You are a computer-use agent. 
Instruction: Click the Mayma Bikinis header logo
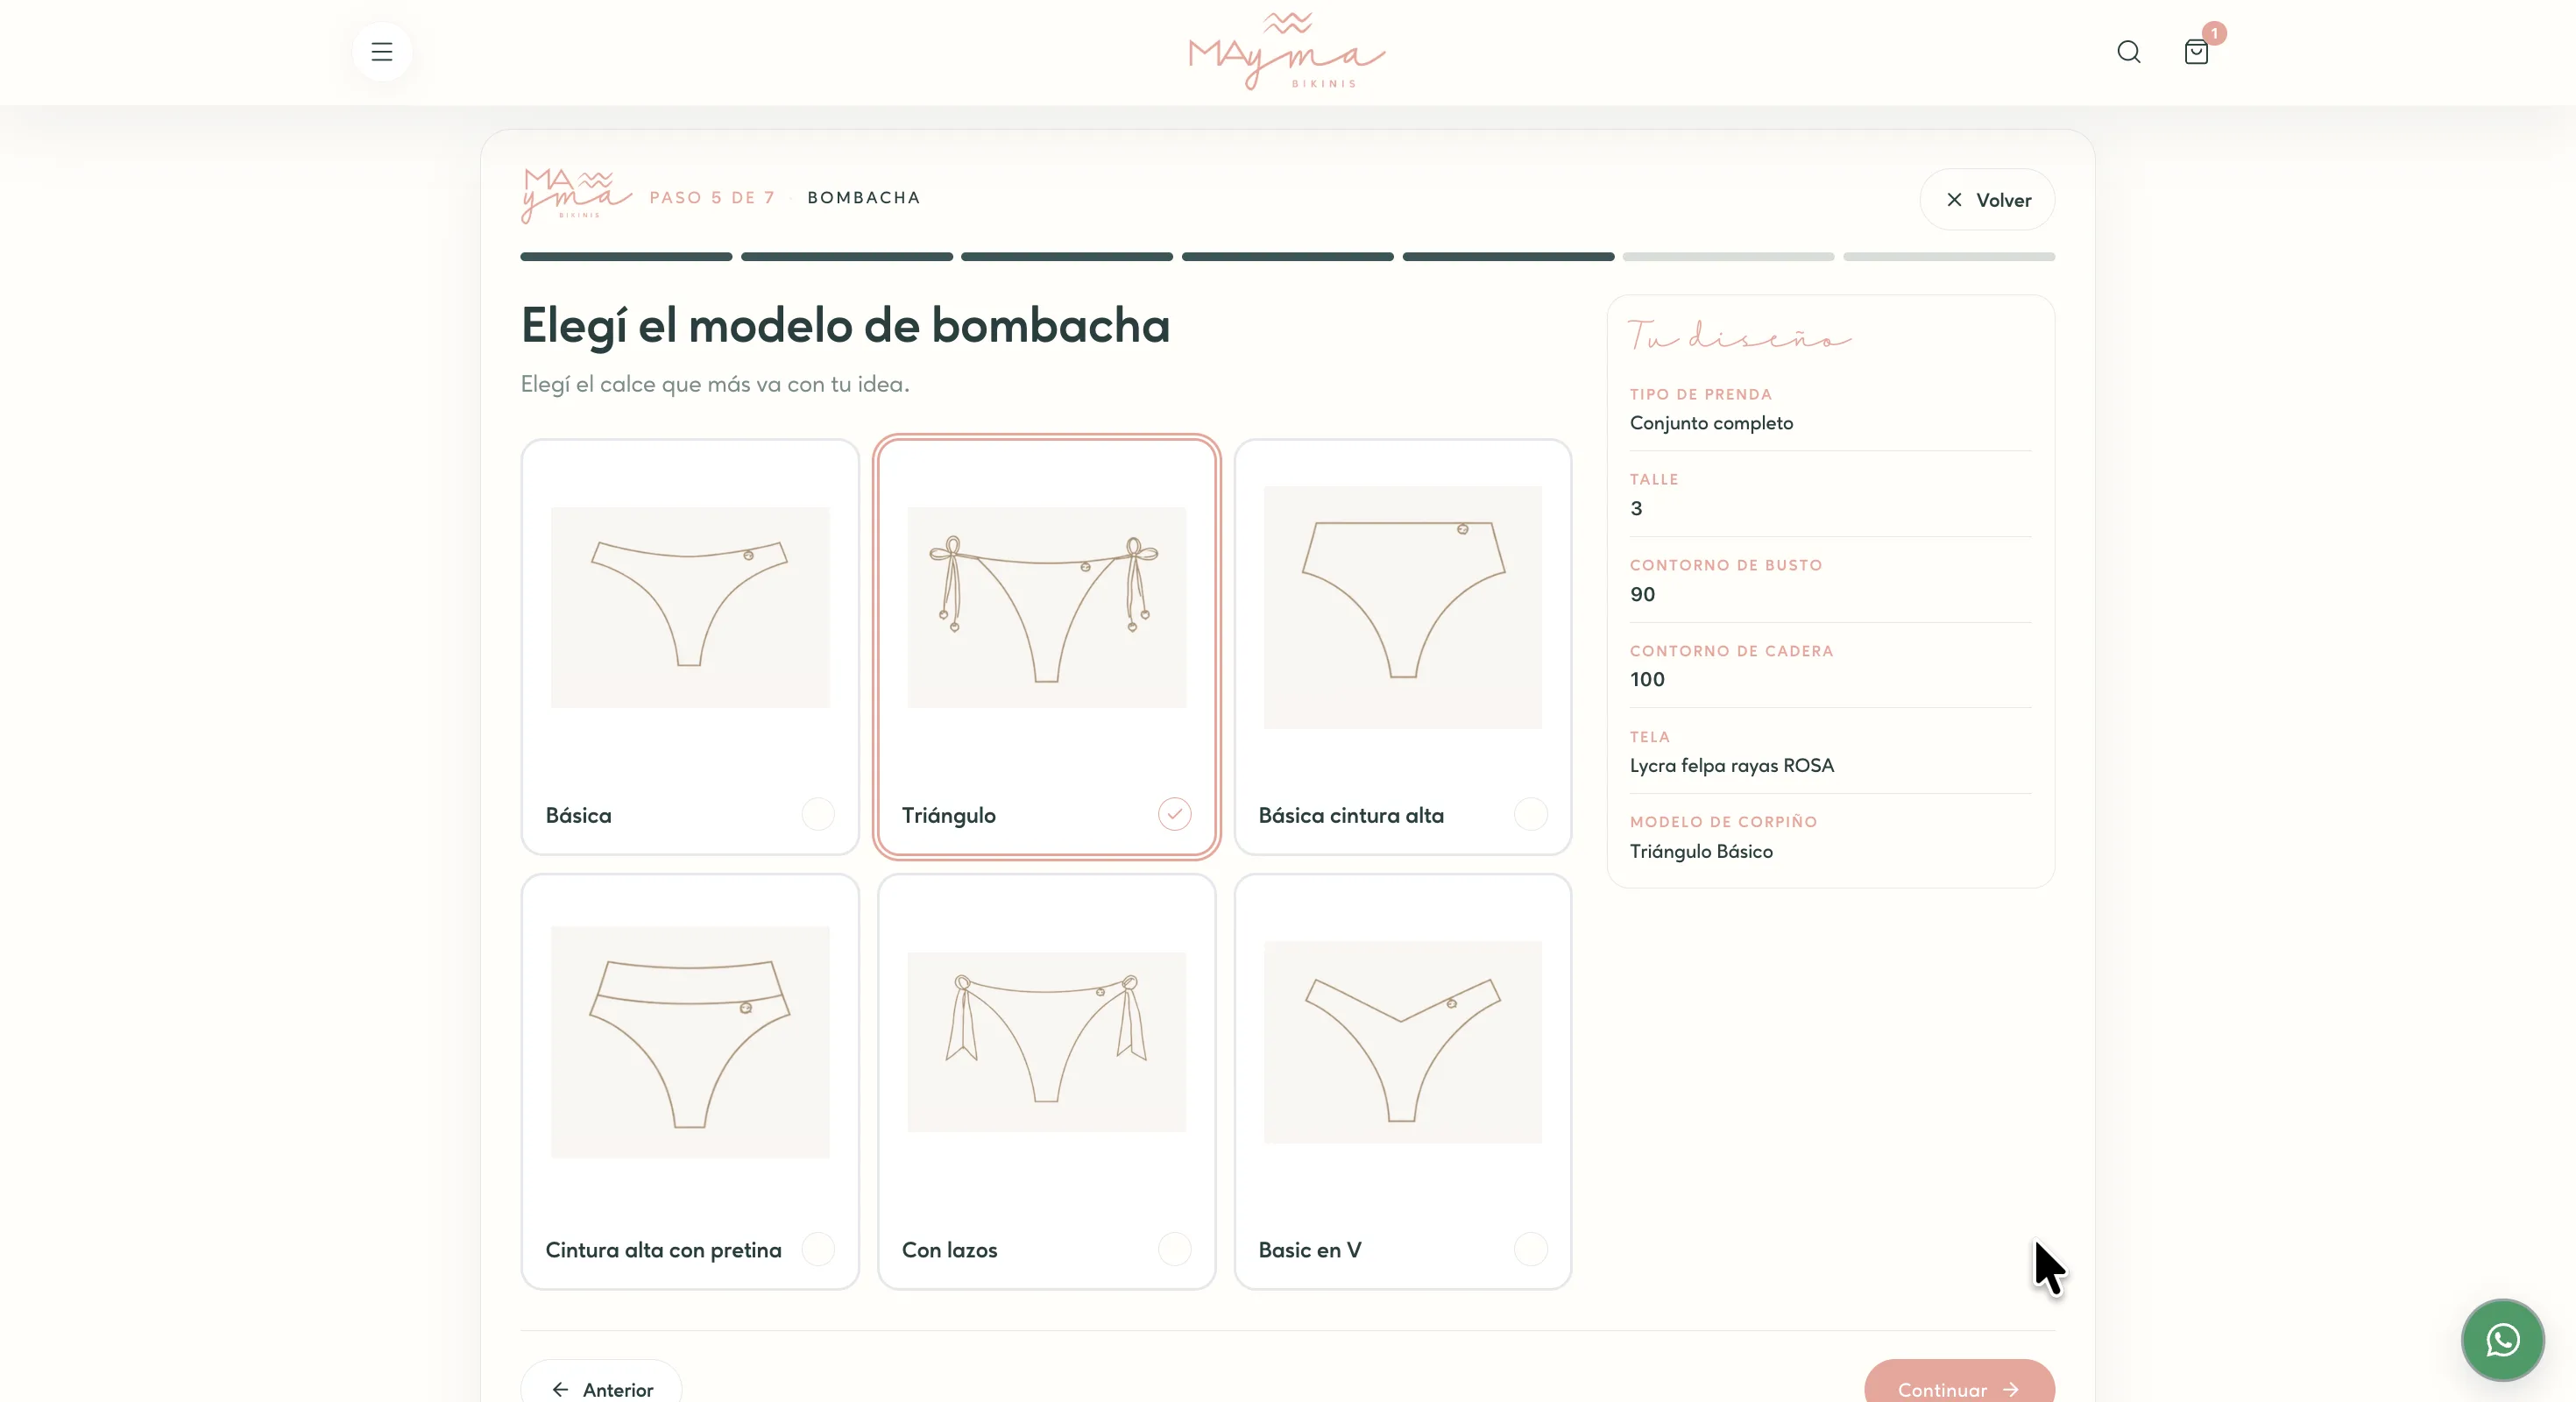click(x=1287, y=51)
